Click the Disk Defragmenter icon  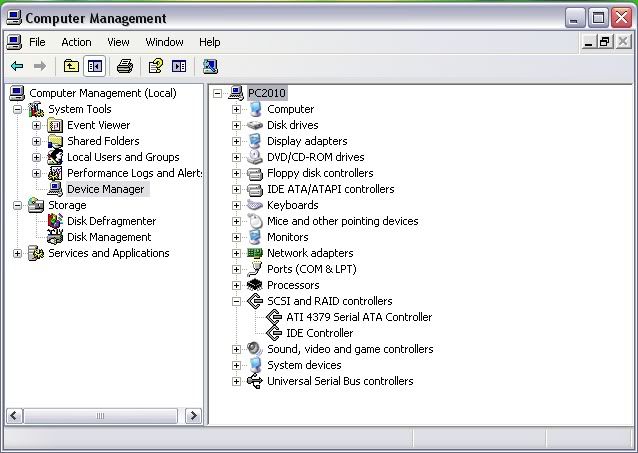(55, 221)
